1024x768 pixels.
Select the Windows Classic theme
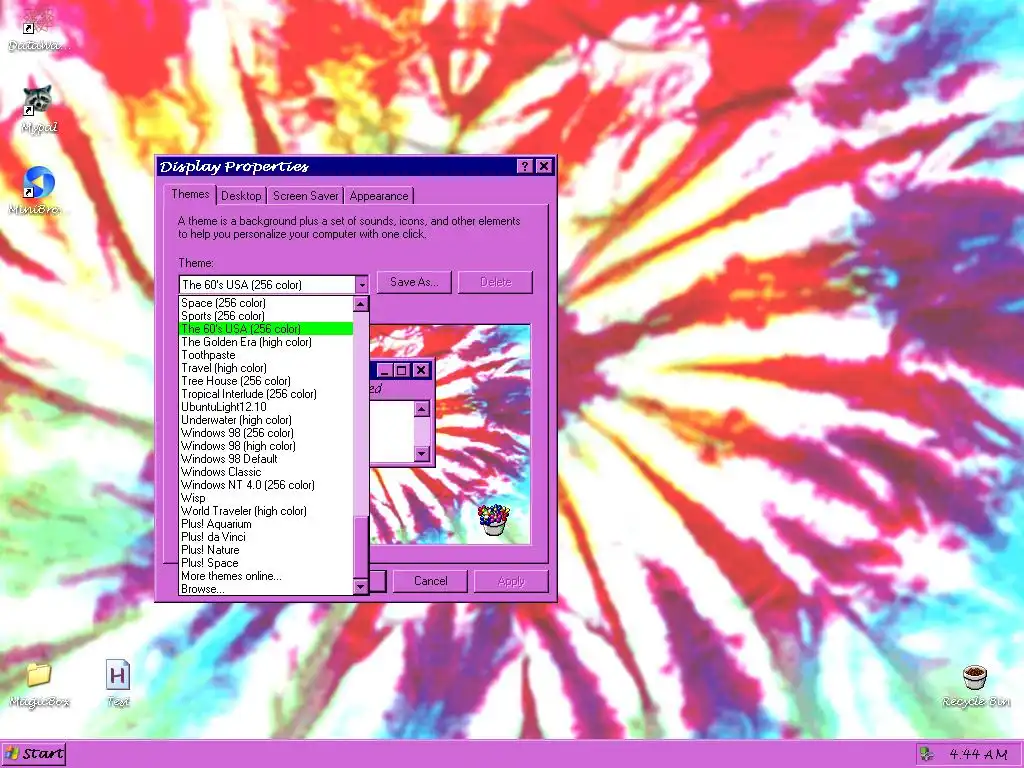point(266,472)
